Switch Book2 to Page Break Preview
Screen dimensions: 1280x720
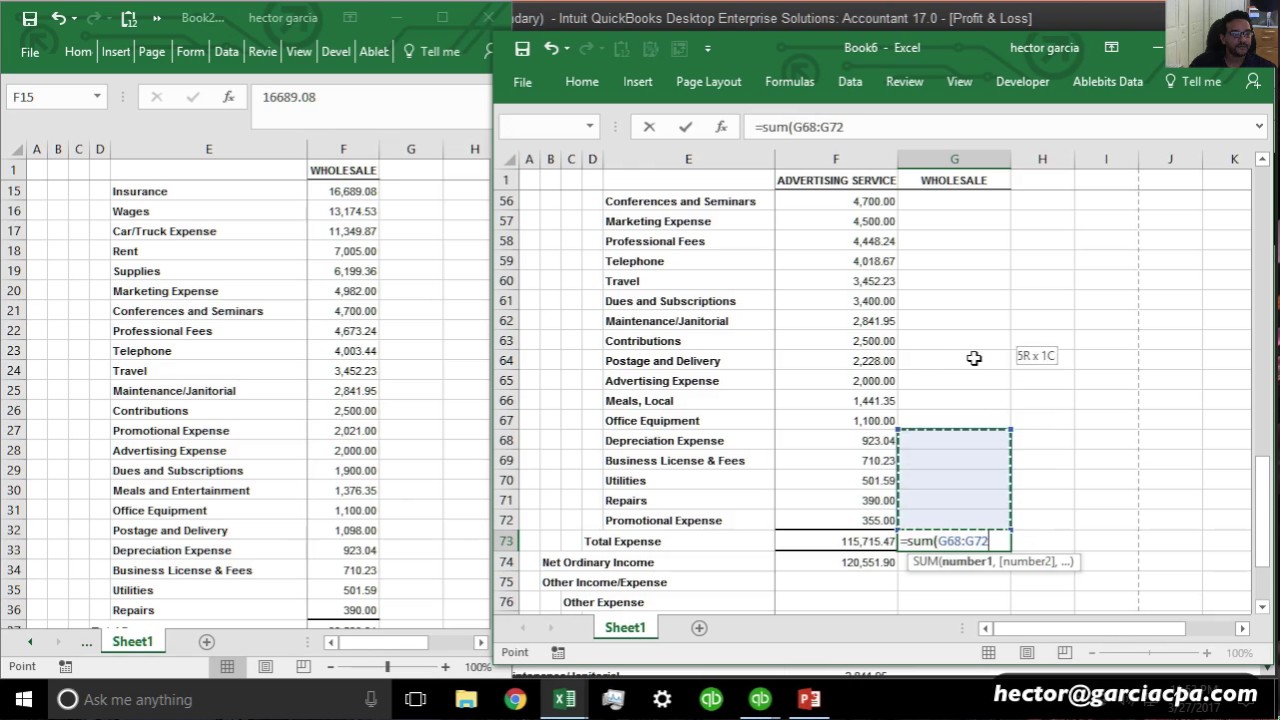click(x=303, y=667)
